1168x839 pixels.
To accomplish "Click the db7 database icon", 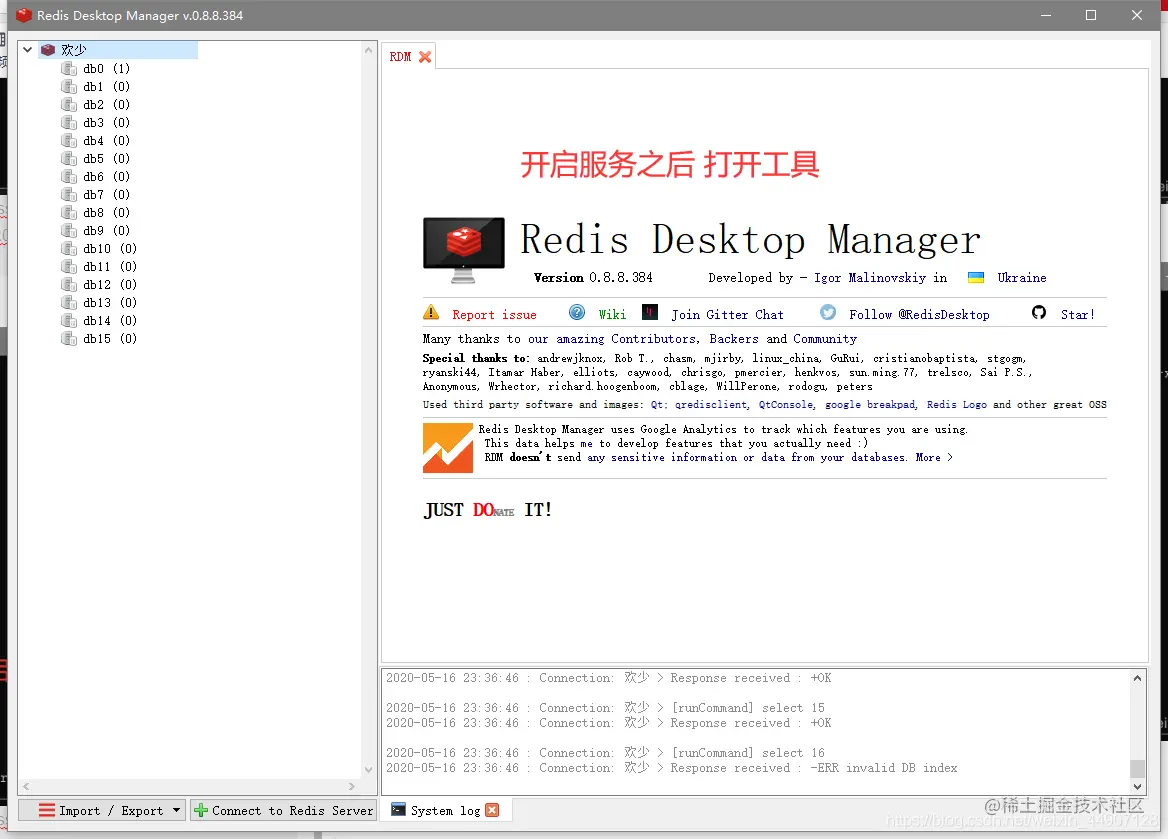I will point(69,194).
